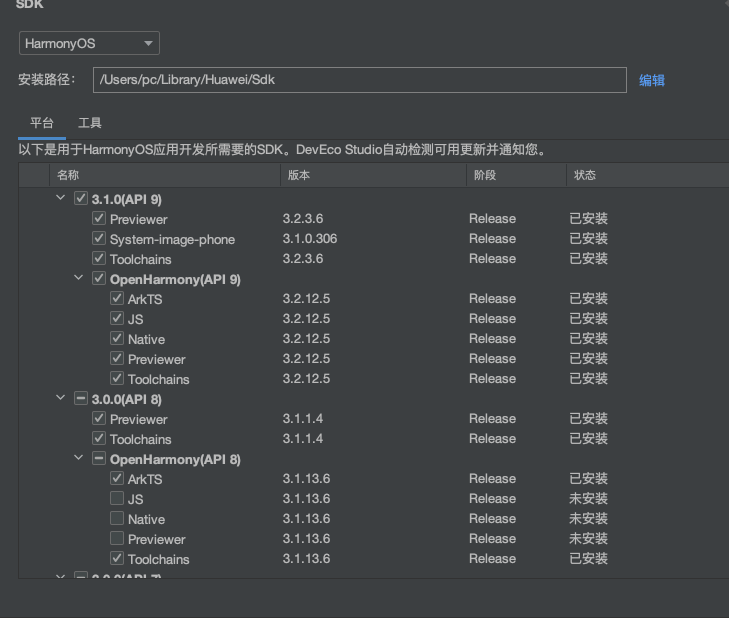The height and width of the screenshot is (618, 729).
Task: Click Previewer version 3.1.1.4 in the API 8 Previewer row
Action: click(303, 419)
